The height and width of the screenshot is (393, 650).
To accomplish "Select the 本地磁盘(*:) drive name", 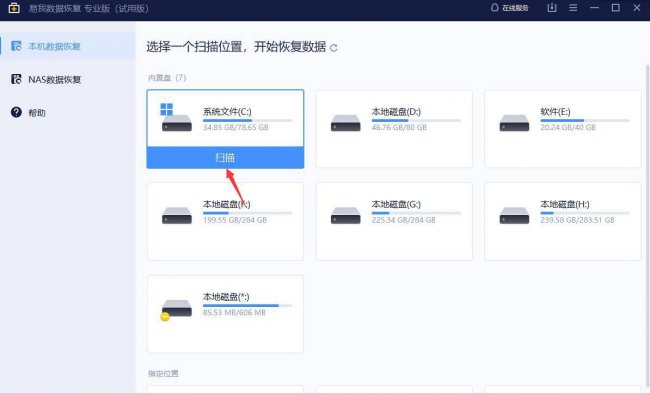I will pyautogui.click(x=226, y=297).
